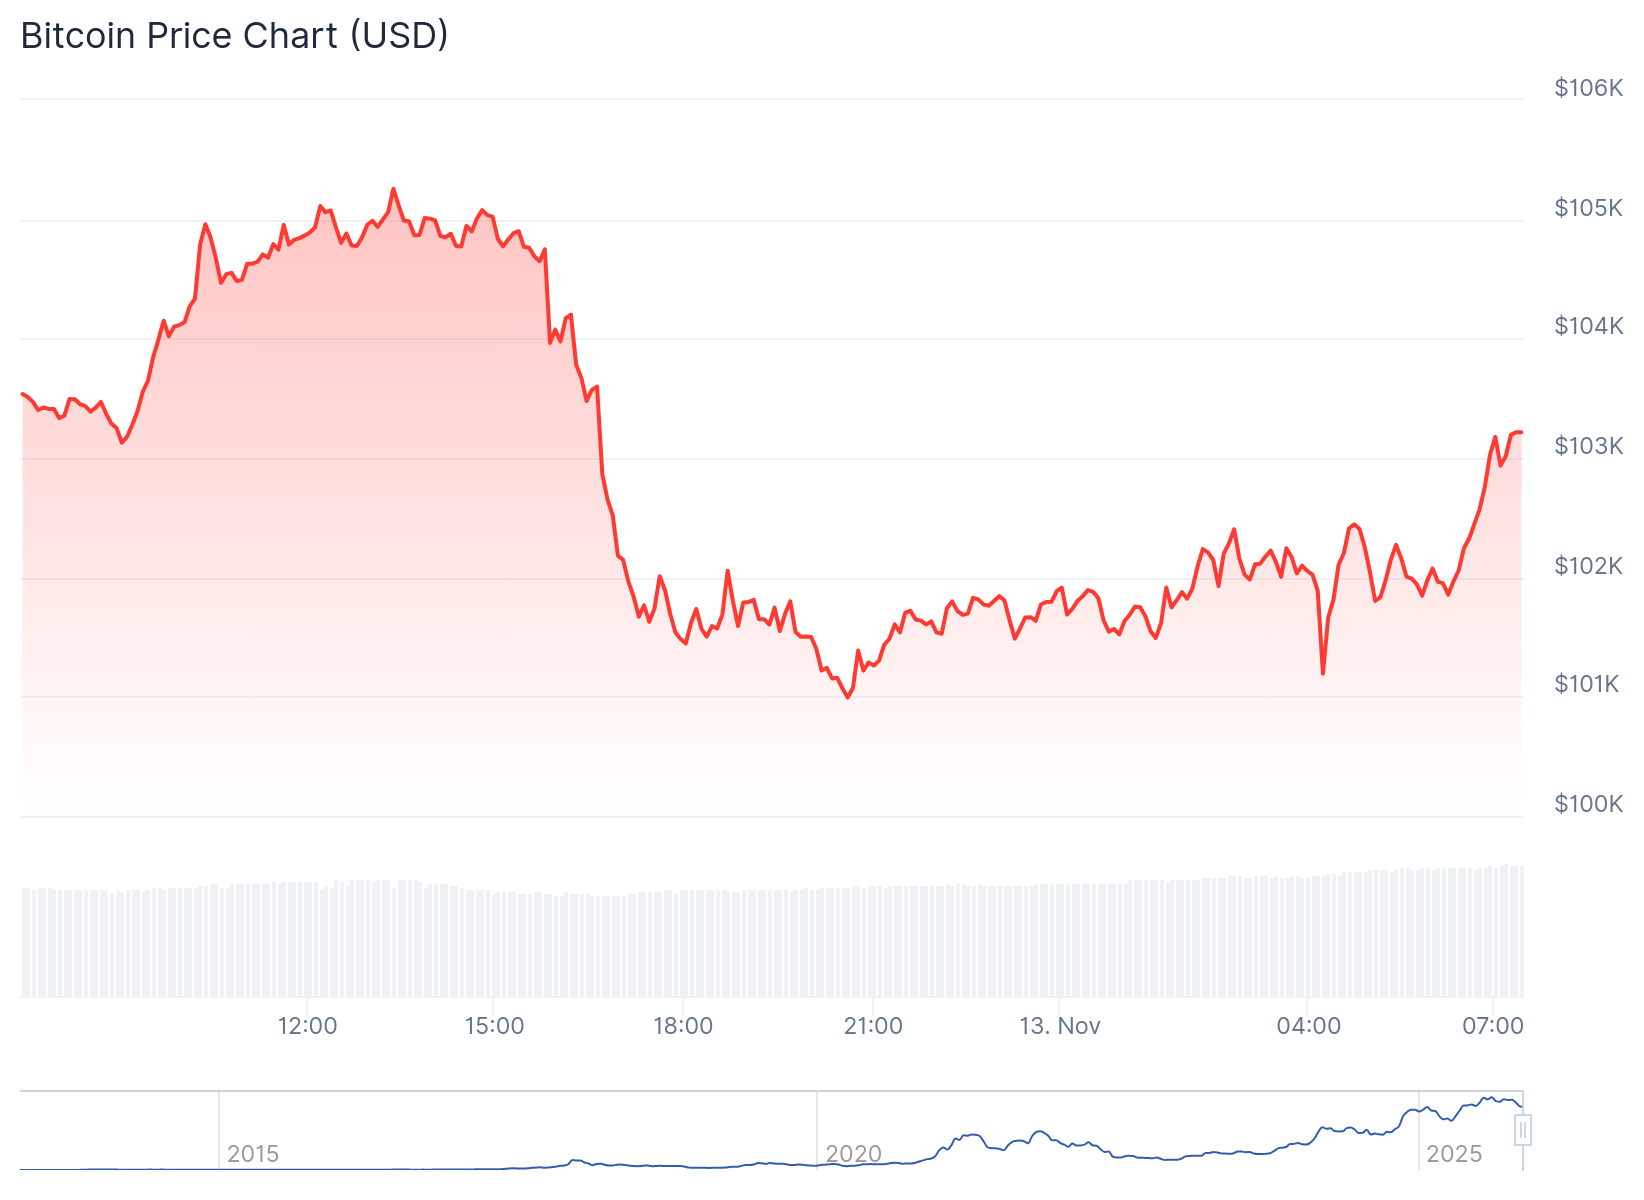Click the navigator range handle icon
Image resolution: width=1644 pixels, height=1200 pixels.
point(1522,1130)
